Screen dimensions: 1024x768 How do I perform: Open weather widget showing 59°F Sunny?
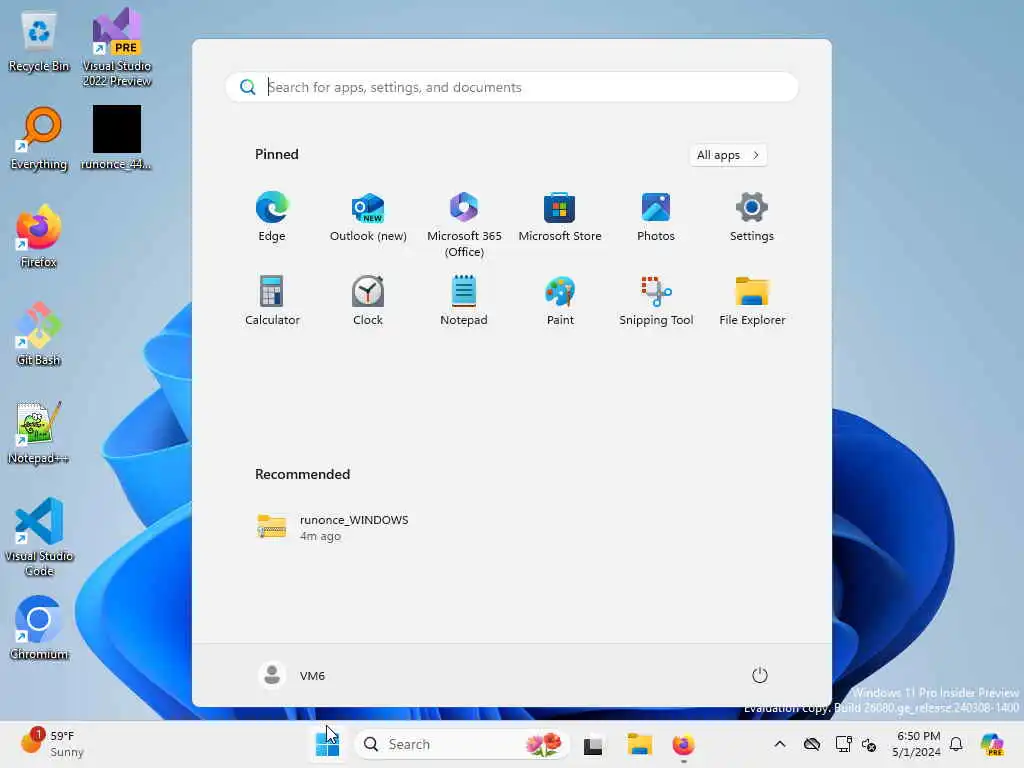(x=52, y=744)
